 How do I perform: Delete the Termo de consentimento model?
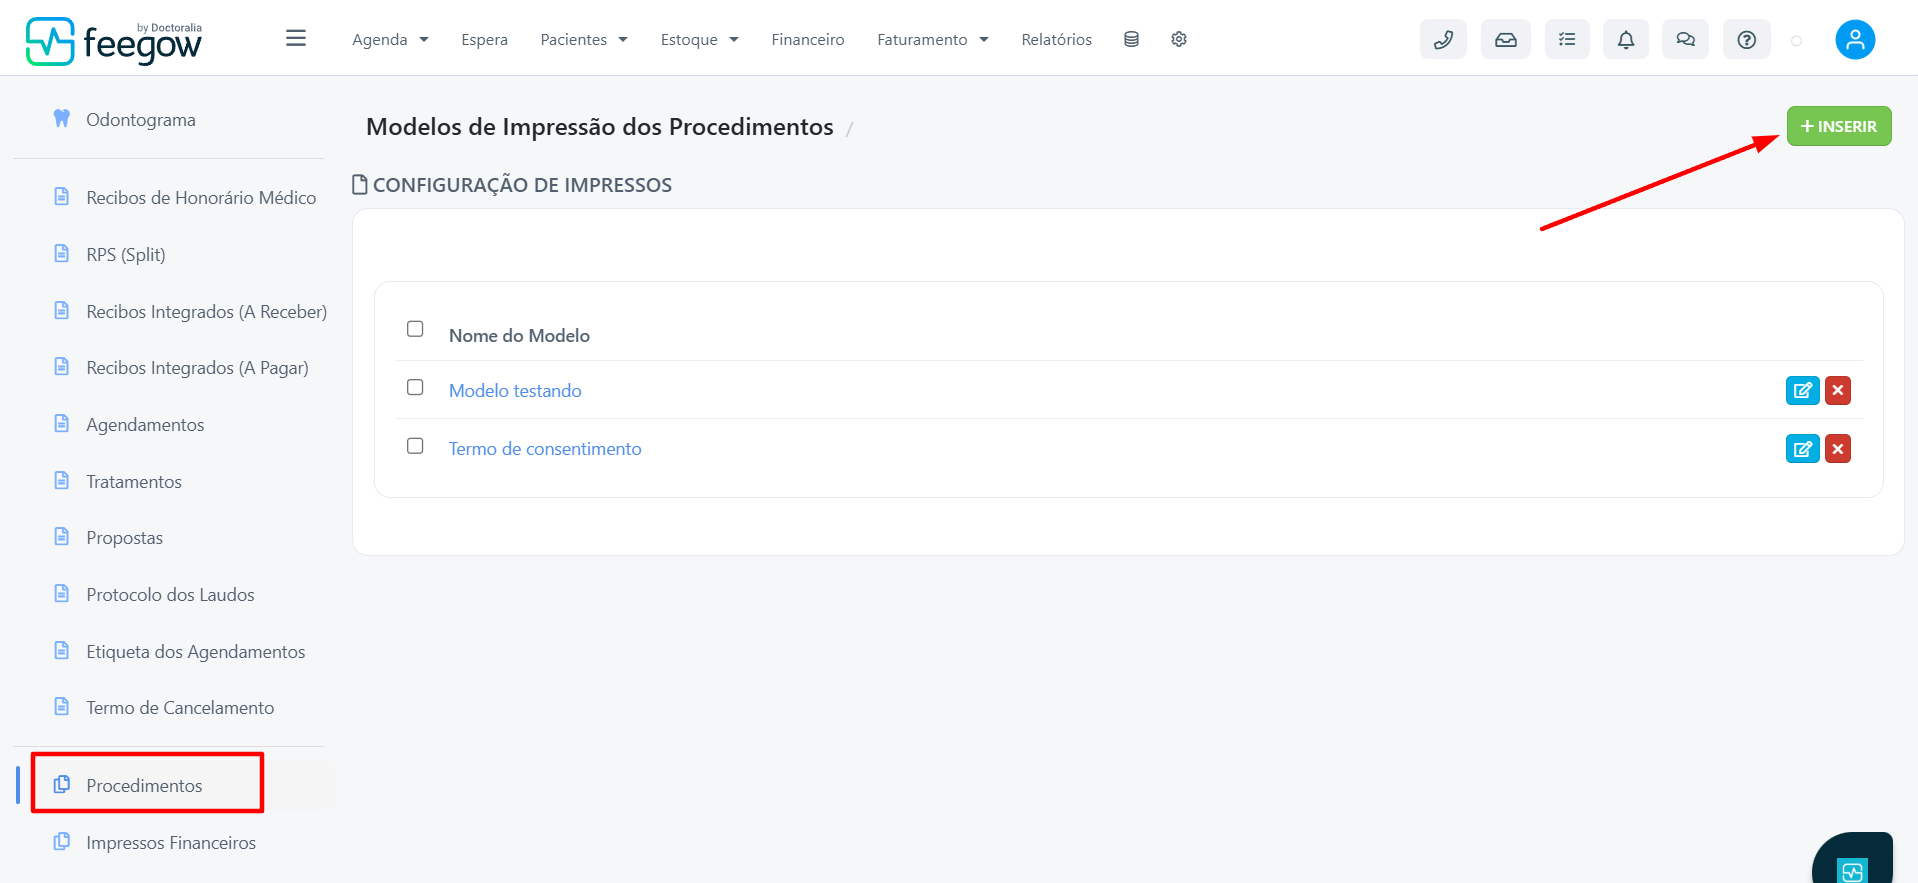1838,449
